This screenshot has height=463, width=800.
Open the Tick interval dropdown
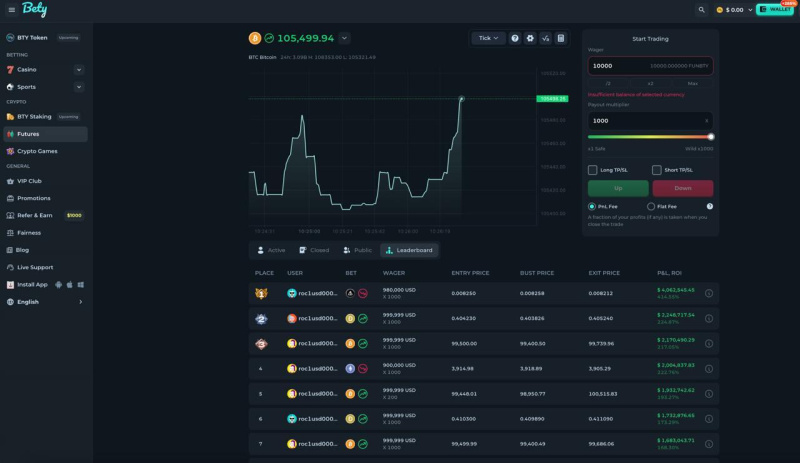(x=489, y=38)
